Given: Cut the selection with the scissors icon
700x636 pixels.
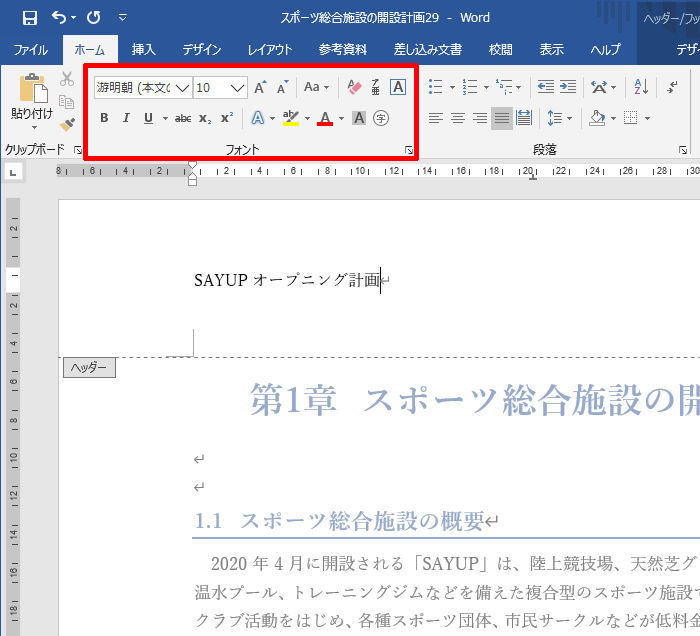Looking at the screenshot, I should [x=67, y=79].
